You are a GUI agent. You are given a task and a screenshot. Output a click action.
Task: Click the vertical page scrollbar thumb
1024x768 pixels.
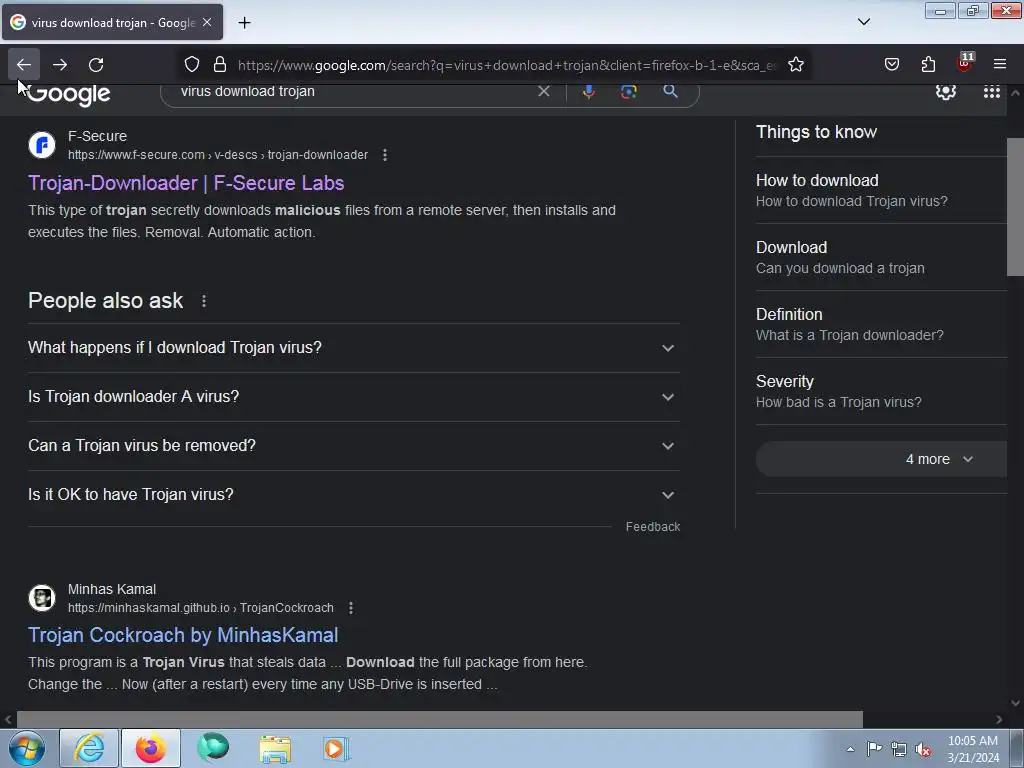[1015, 207]
